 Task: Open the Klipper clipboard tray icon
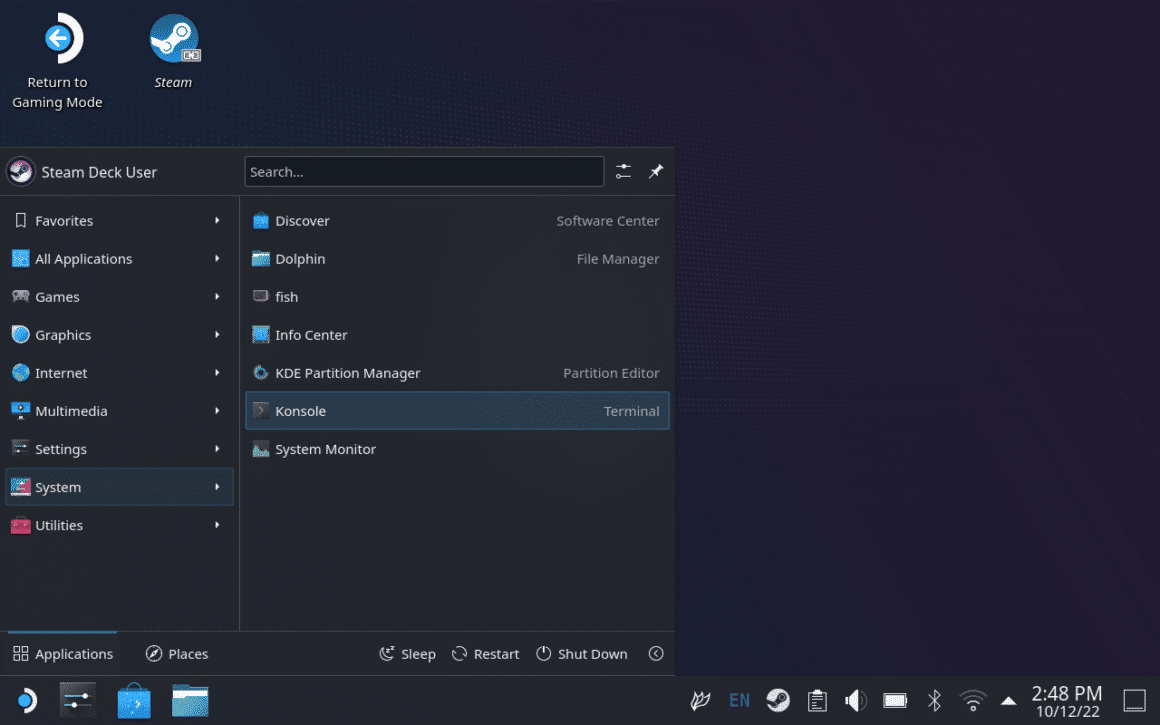[x=817, y=700]
